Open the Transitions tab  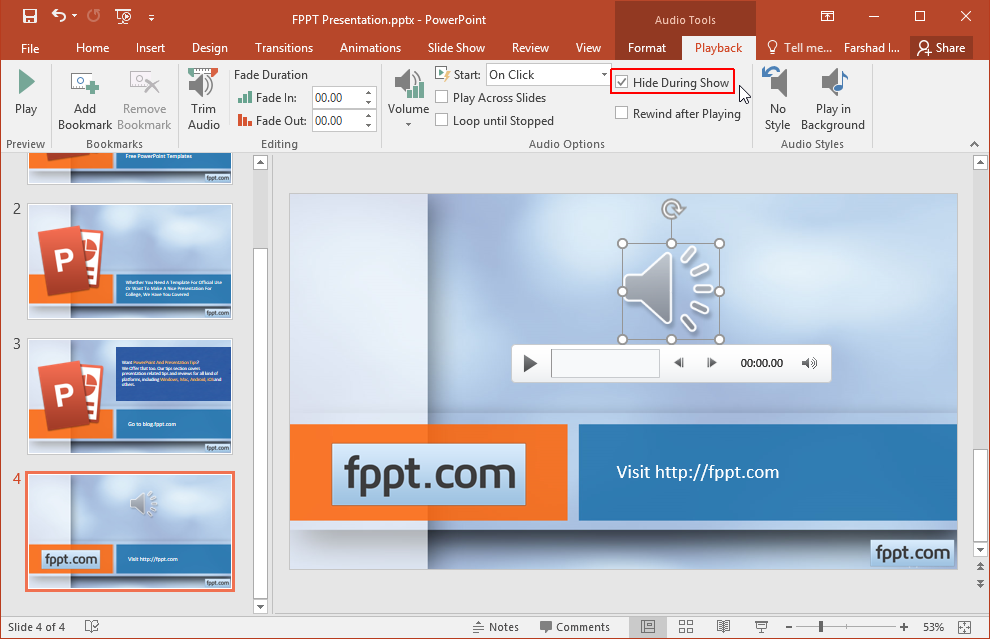(x=283, y=48)
